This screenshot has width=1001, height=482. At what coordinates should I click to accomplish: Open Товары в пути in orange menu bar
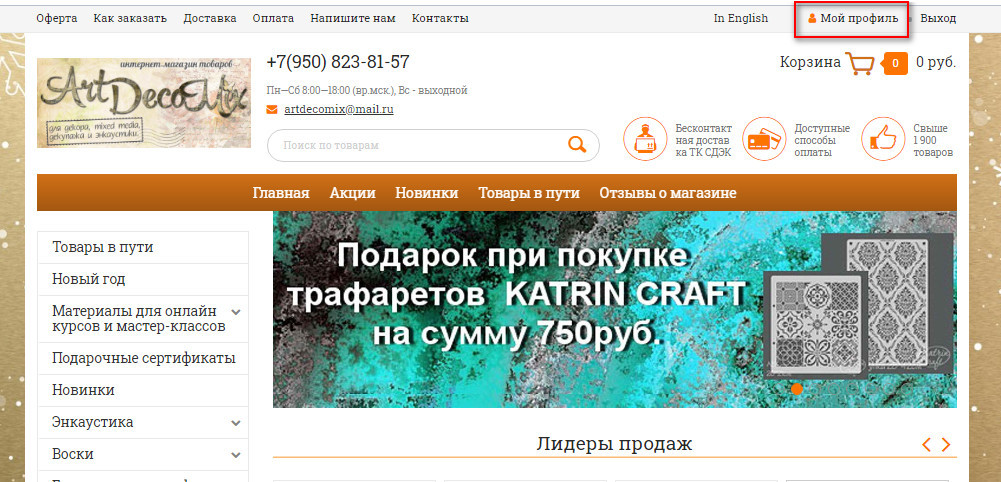point(529,193)
